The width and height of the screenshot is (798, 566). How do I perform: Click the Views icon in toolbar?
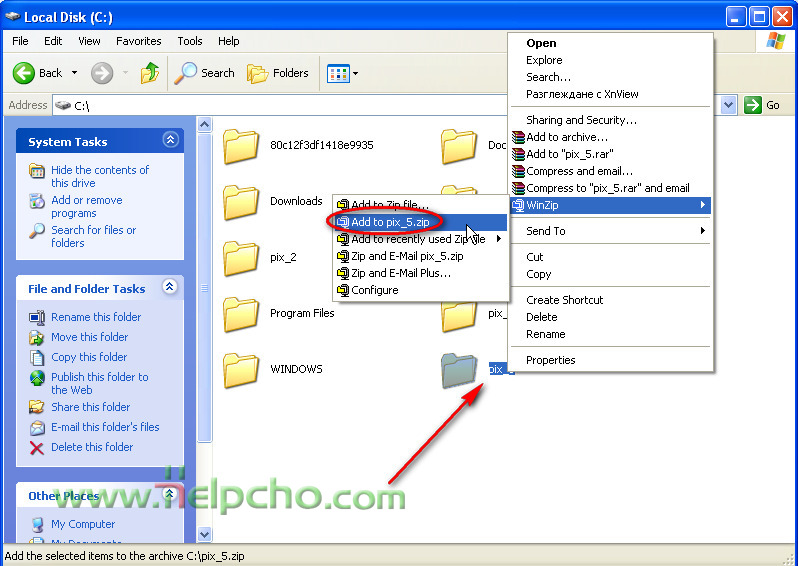pyautogui.click(x=338, y=73)
